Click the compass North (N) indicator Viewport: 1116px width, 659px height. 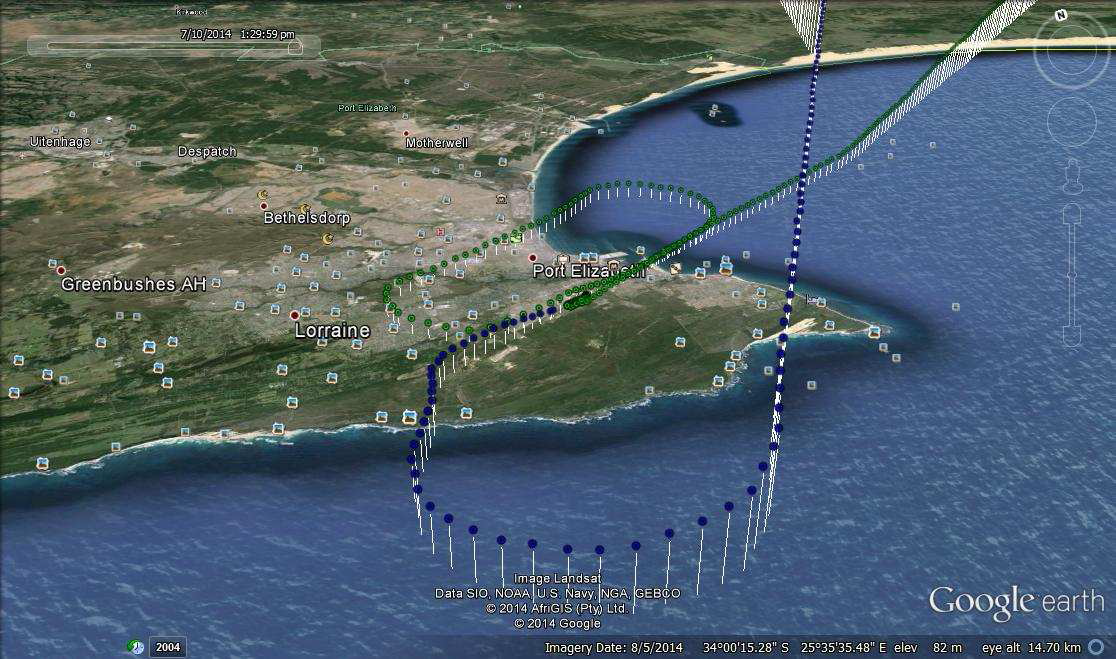pyautogui.click(x=1061, y=15)
